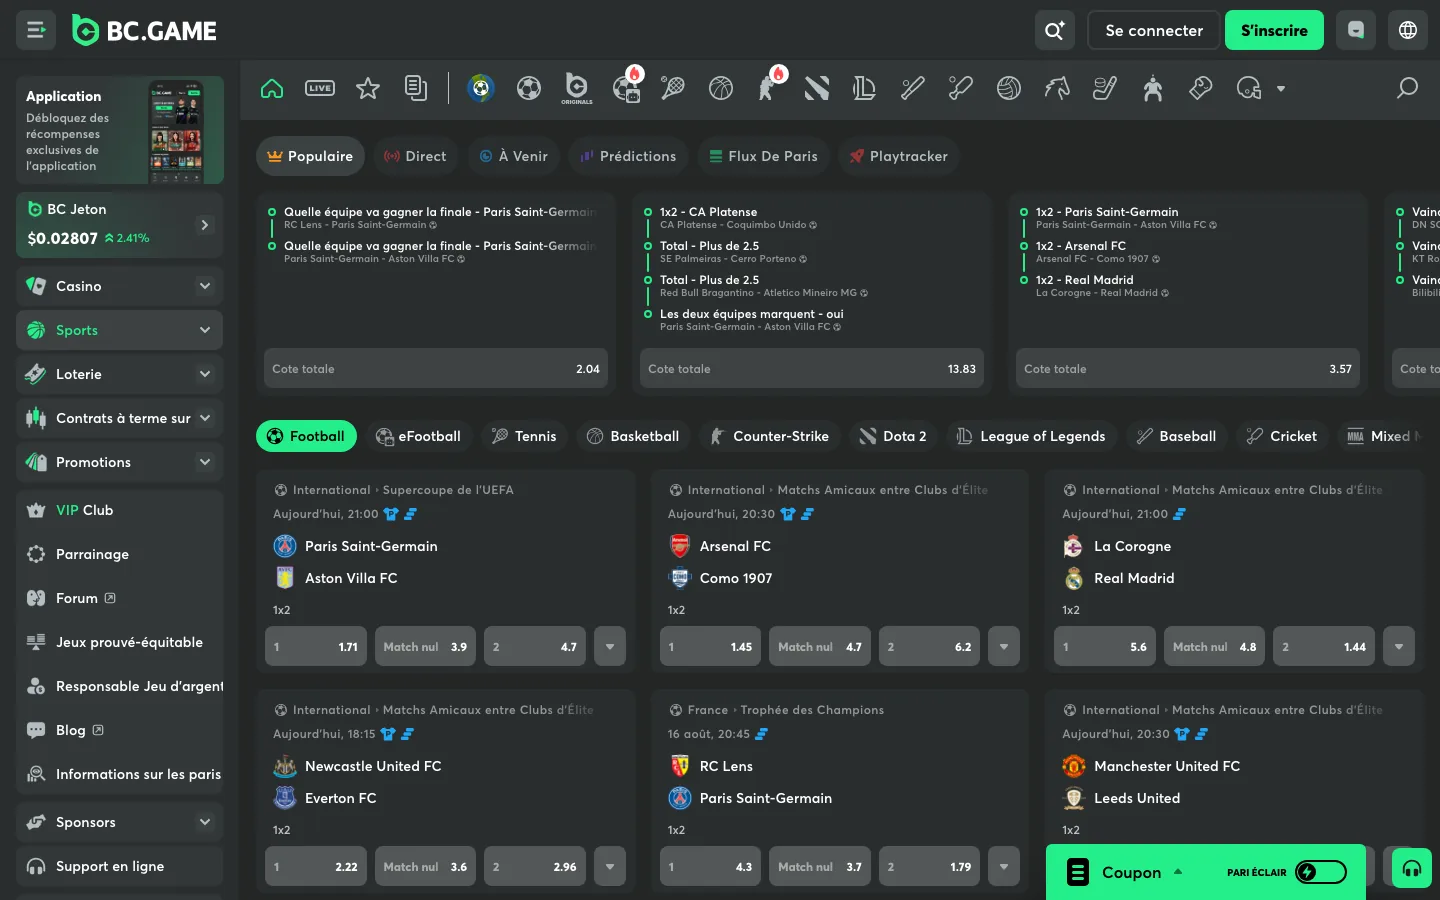Select the Counter-Strike sport tab
Viewport: 1440px width, 900px height.
[x=769, y=436]
